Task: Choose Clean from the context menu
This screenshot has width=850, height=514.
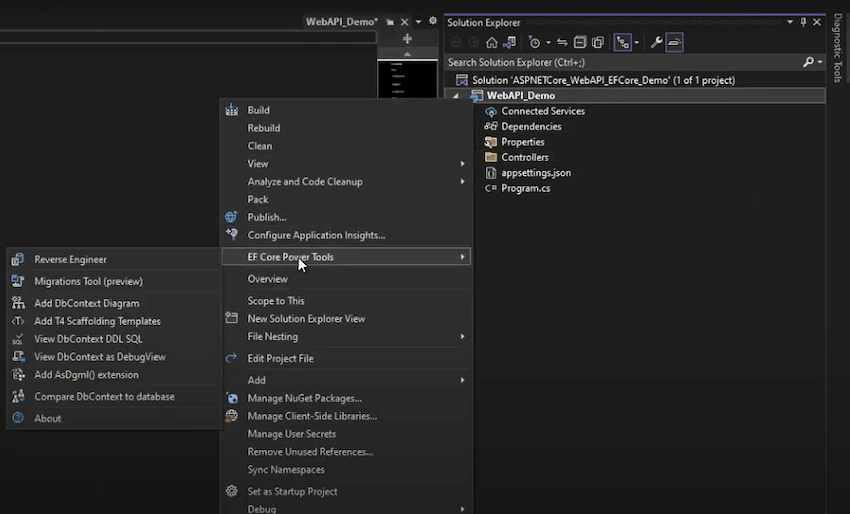Action: [x=346, y=146]
